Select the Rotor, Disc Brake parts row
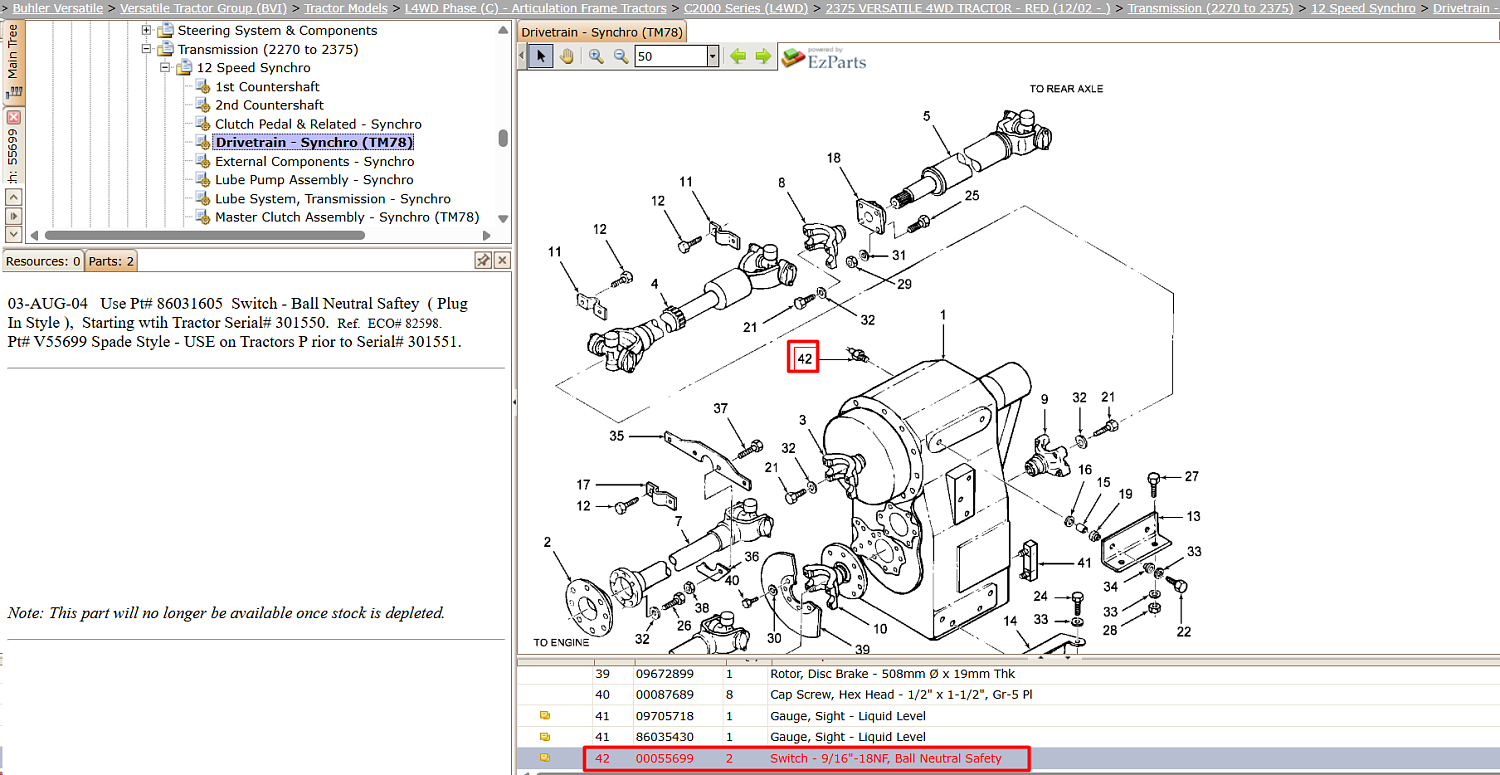This screenshot has width=1500, height=775. pyautogui.click(x=1007, y=674)
